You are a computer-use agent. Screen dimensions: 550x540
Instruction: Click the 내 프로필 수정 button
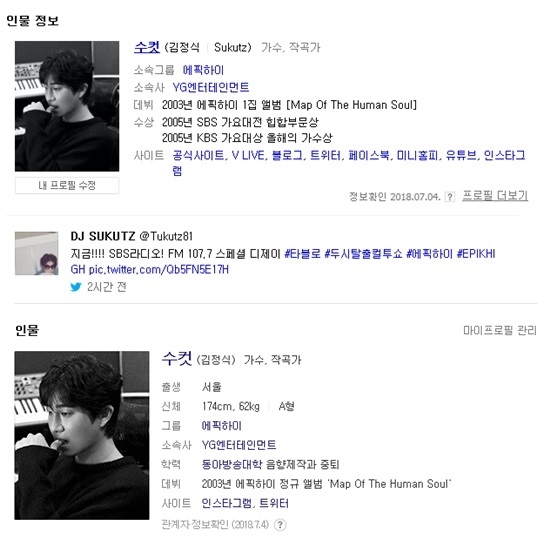pyautogui.click(x=67, y=185)
